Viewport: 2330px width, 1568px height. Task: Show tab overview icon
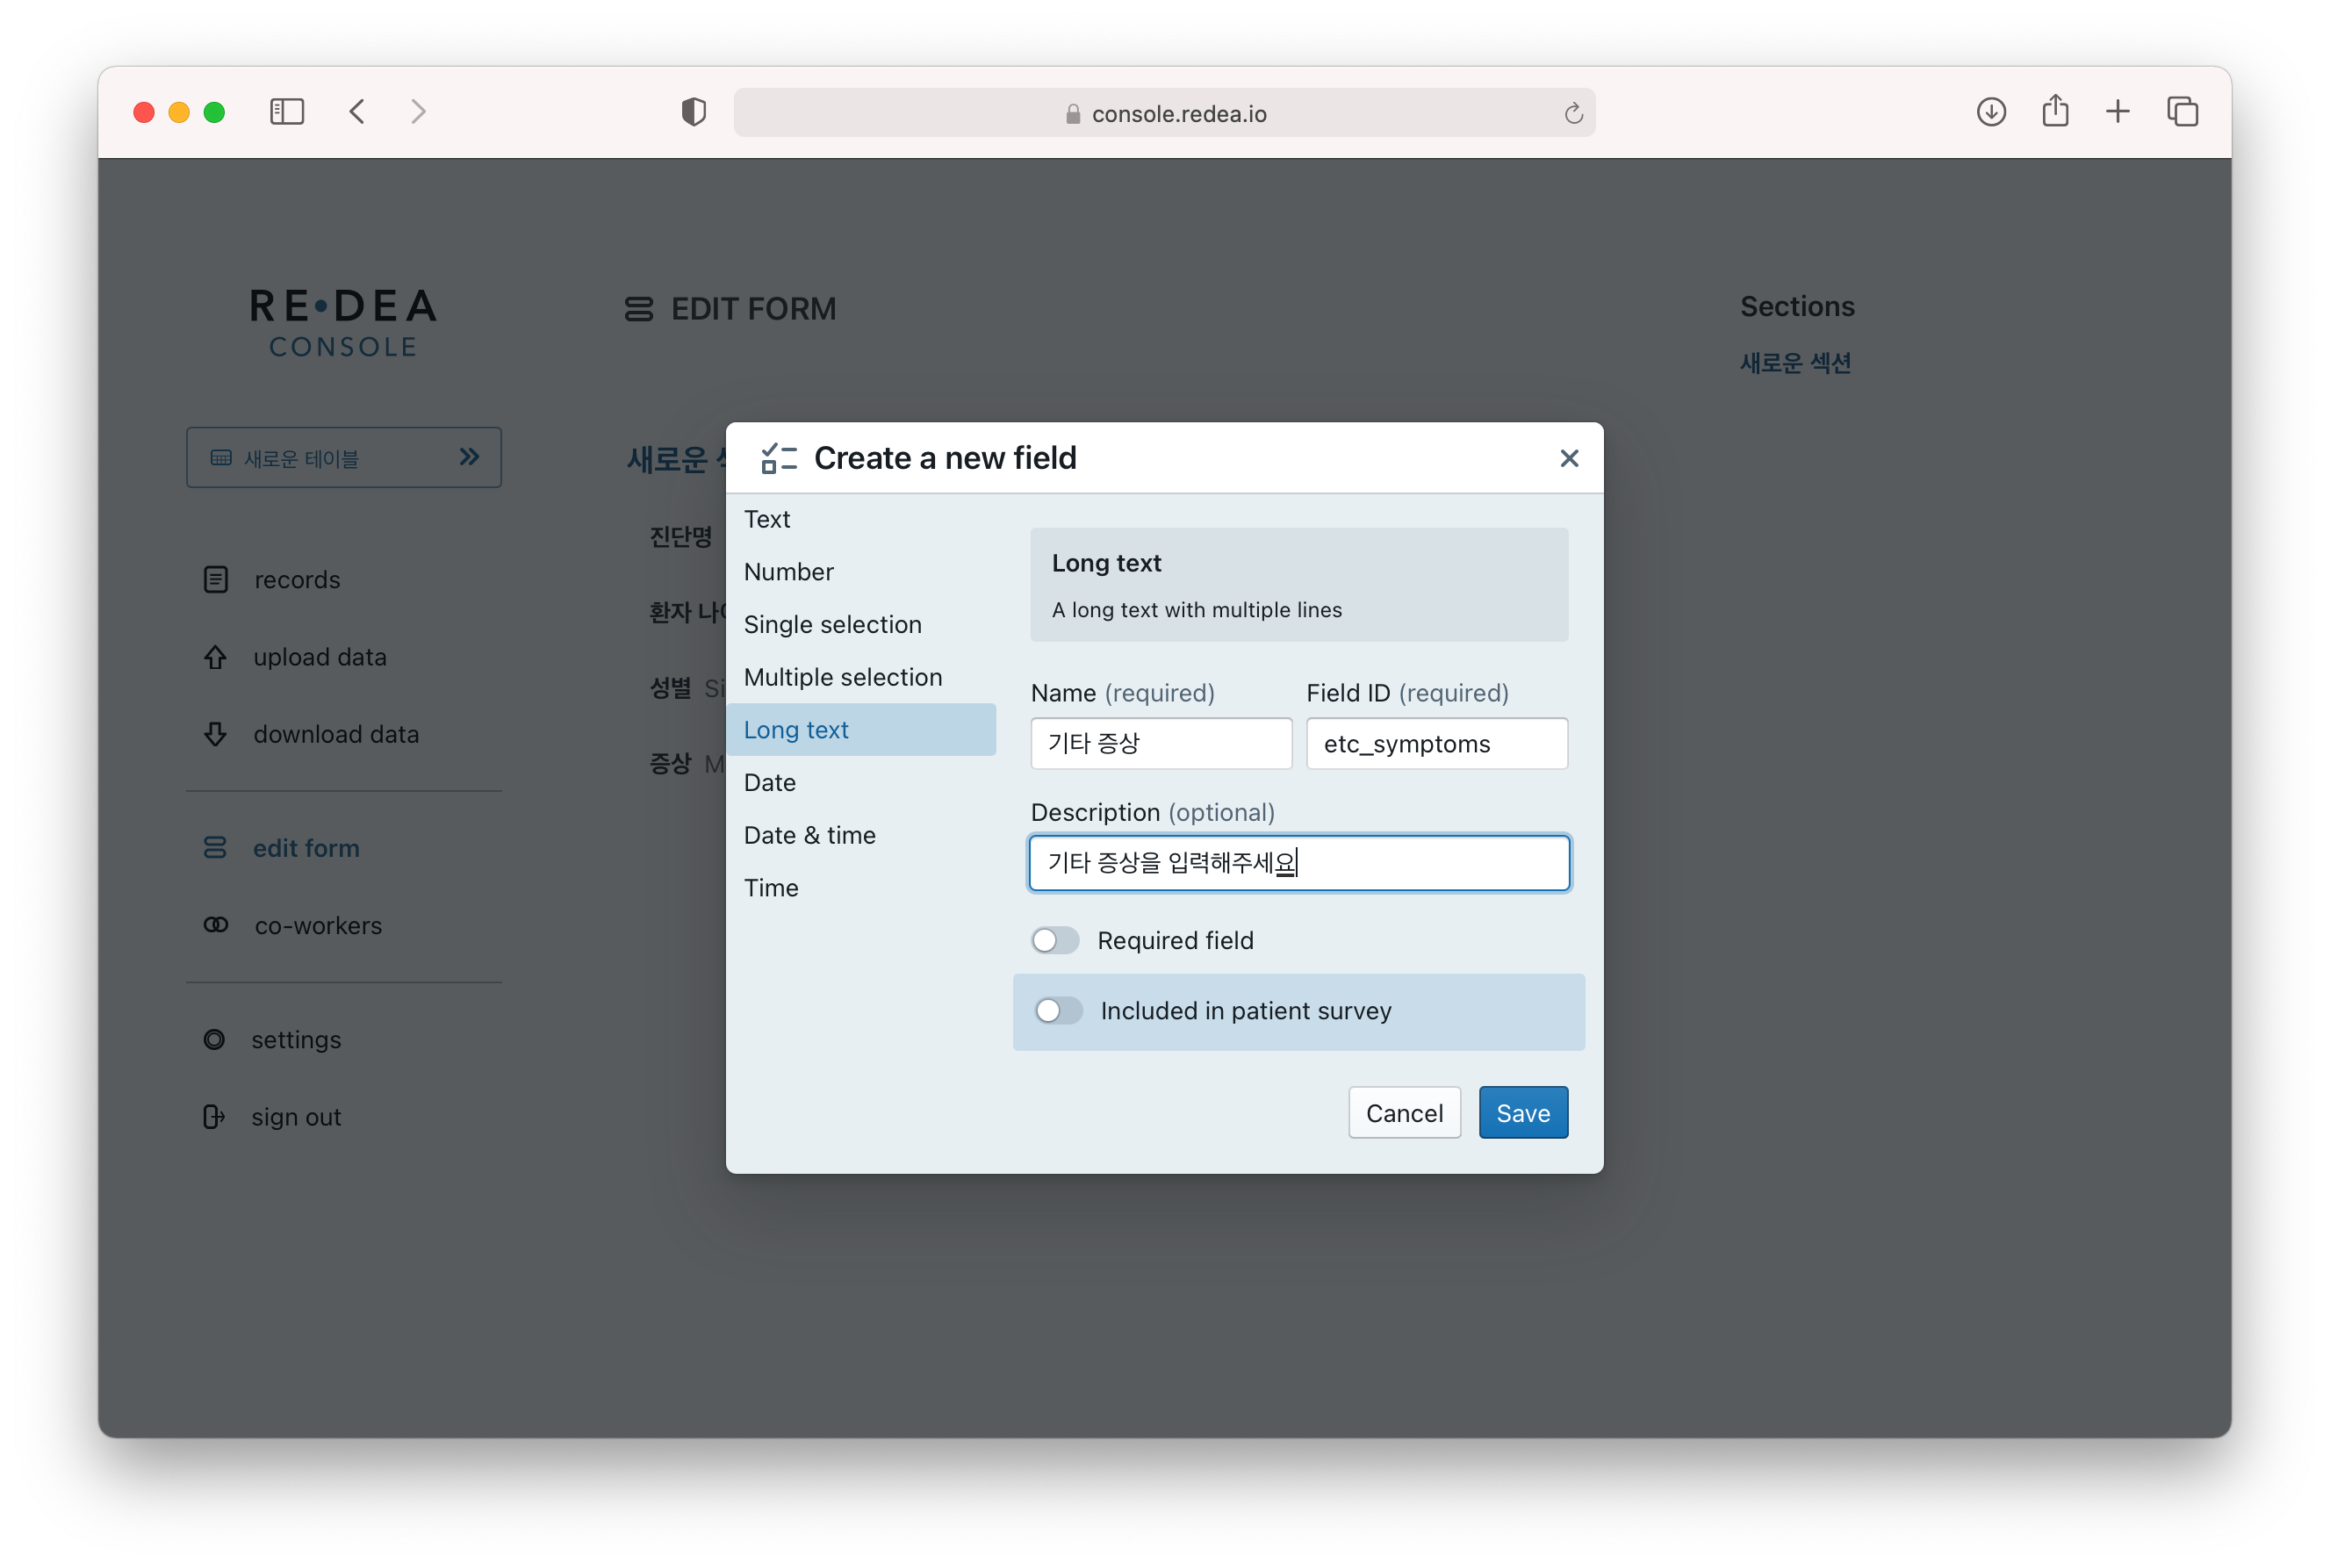pyautogui.click(x=2182, y=111)
